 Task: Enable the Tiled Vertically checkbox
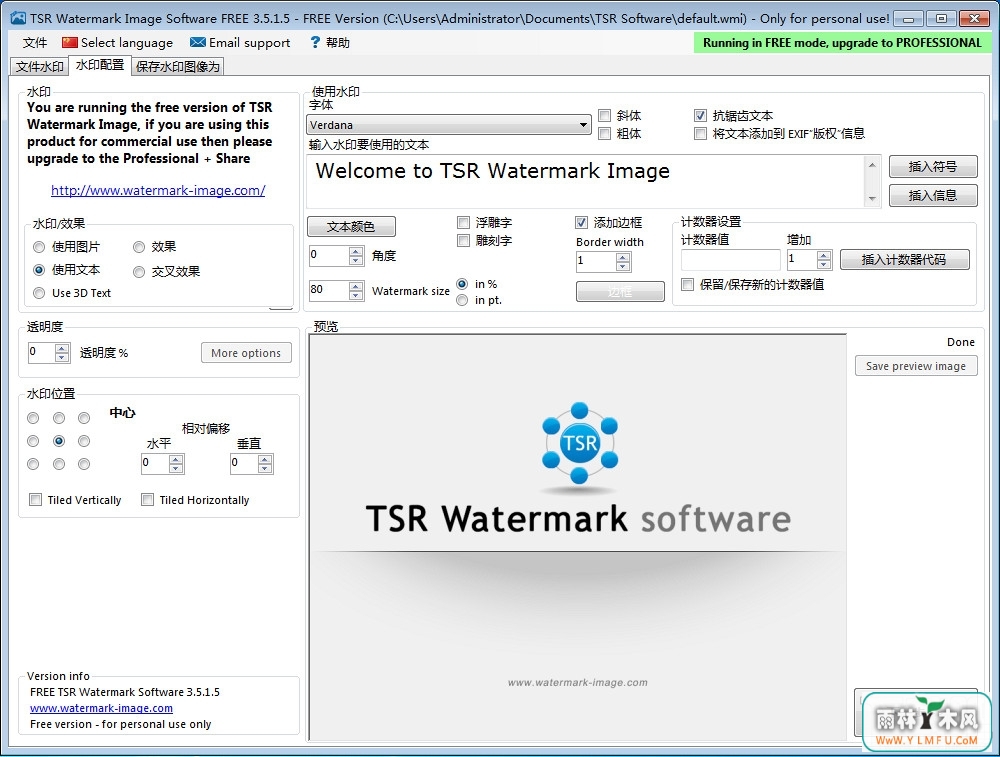pyautogui.click(x=36, y=499)
